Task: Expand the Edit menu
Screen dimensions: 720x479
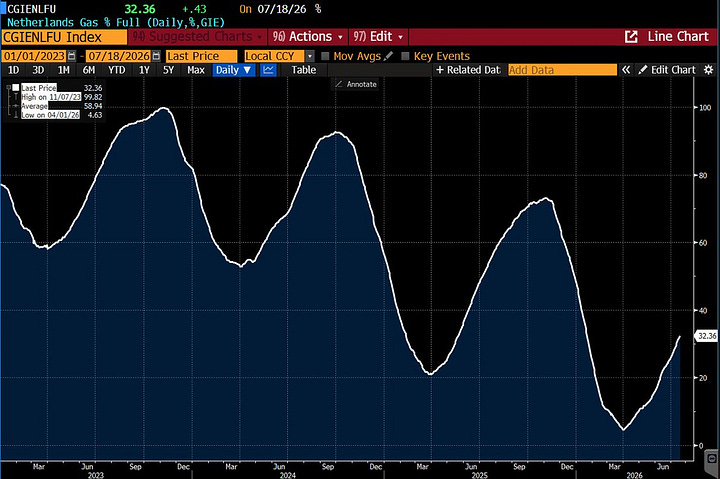Action: coord(378,37)
